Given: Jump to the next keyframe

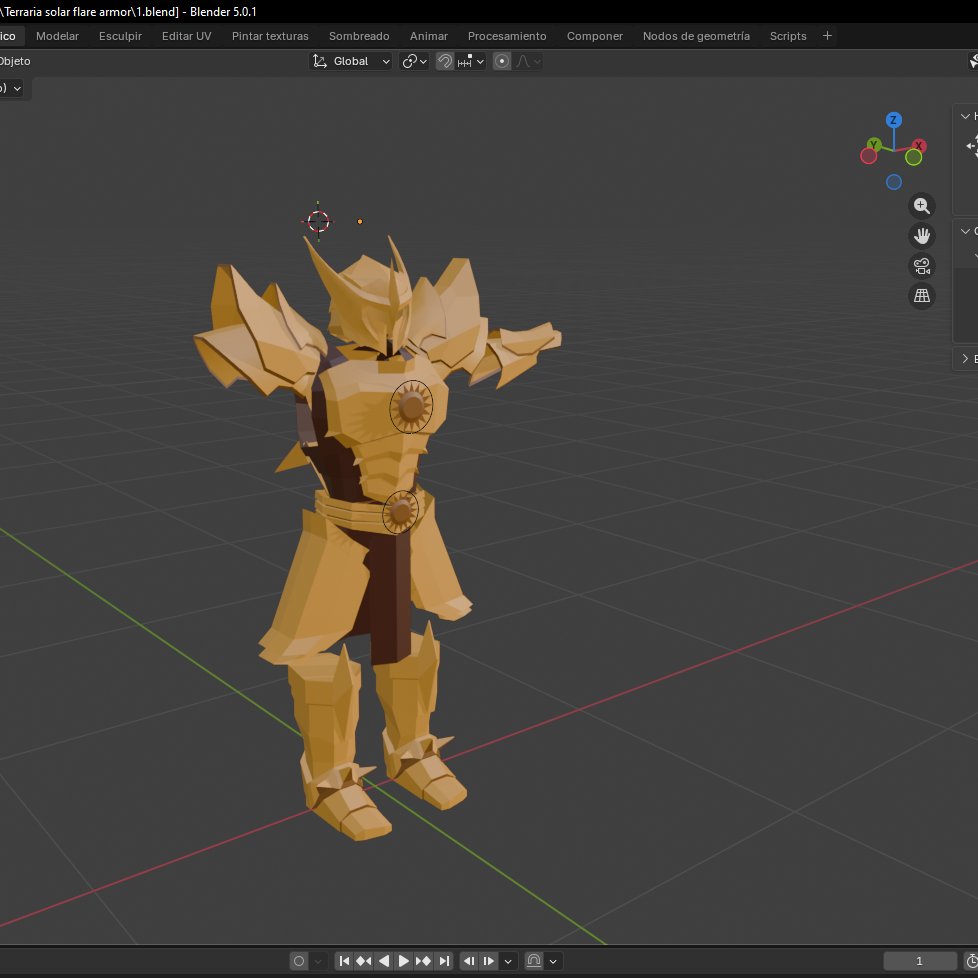Looking at the screenshot, I should pos(424,961).
